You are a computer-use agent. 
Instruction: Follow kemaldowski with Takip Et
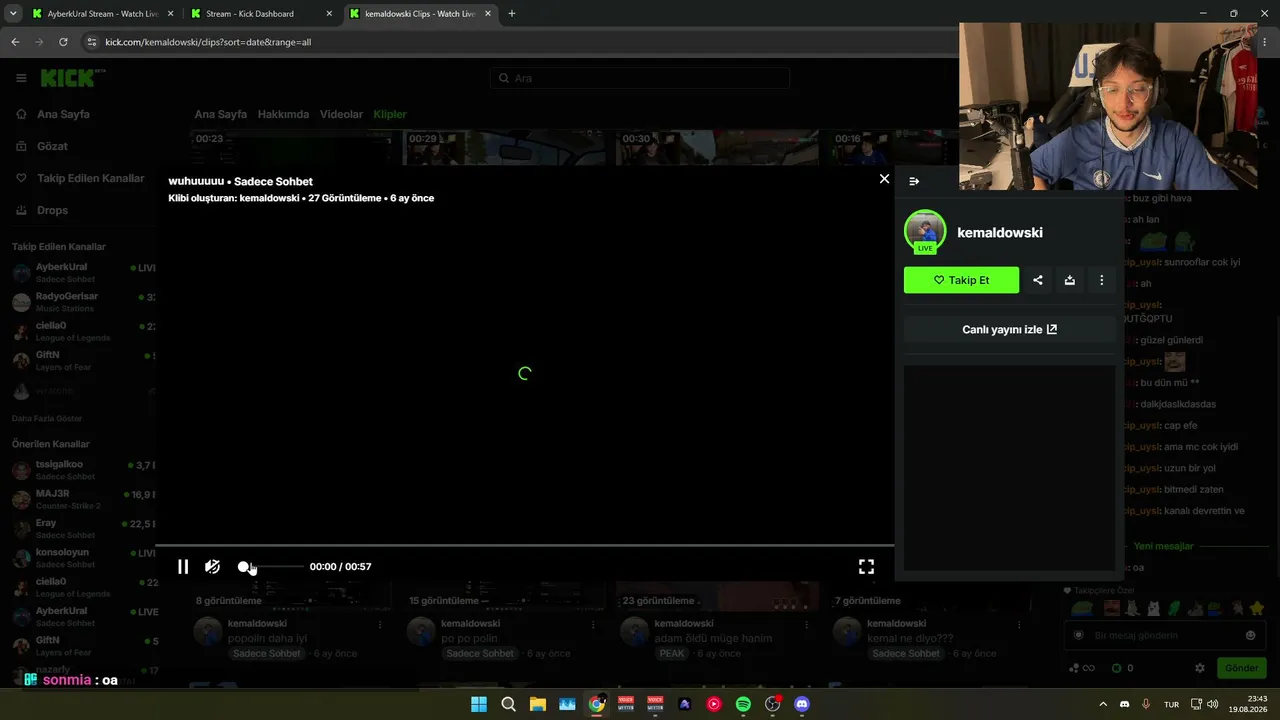point(961,280)
